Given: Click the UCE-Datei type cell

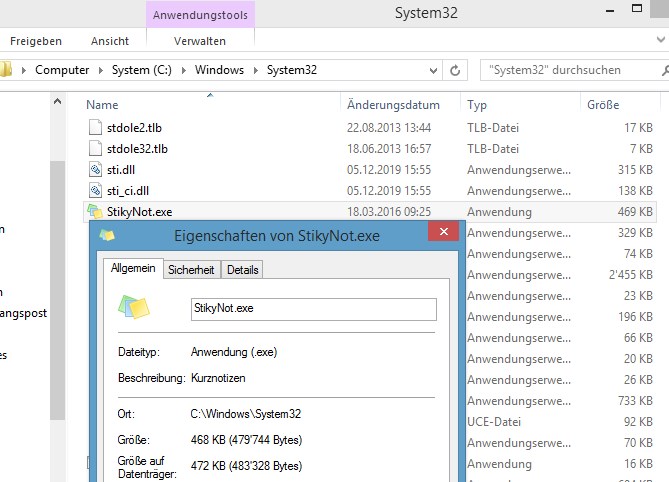Looking at the screenshot, I should 494,421.
